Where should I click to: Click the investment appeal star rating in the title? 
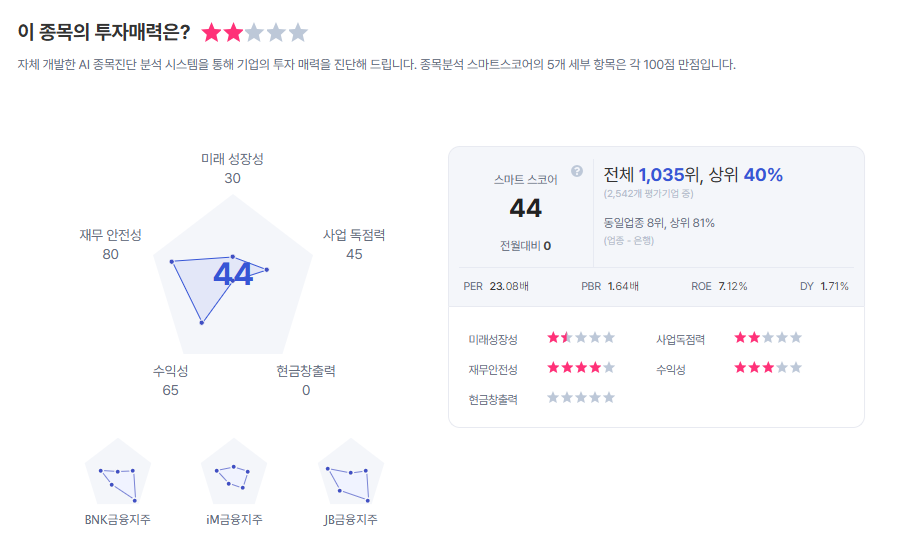pos(254,33)
